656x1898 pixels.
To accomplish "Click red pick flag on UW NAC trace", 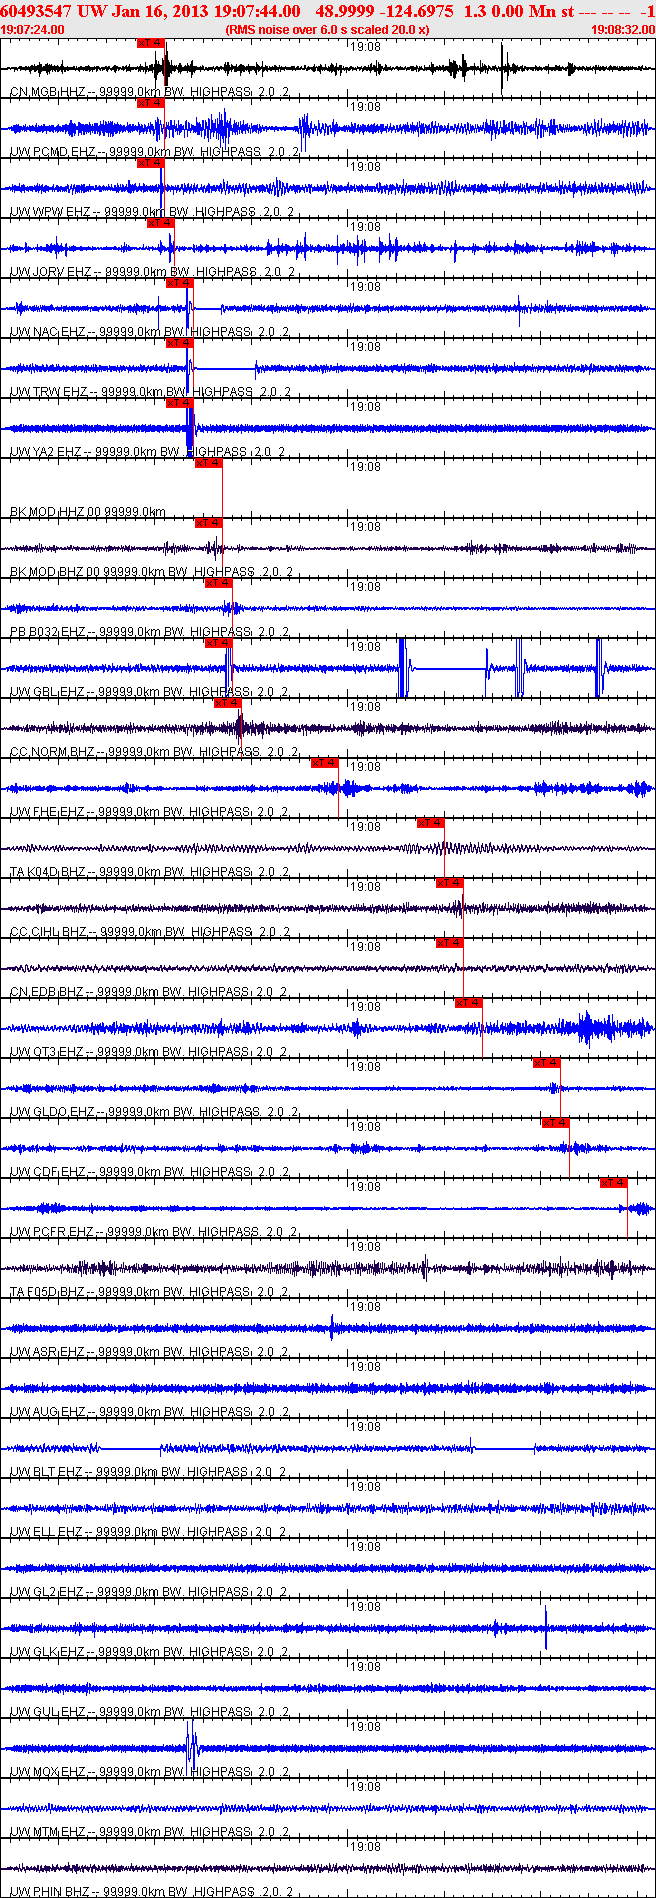I will click(x=179, y=283).
